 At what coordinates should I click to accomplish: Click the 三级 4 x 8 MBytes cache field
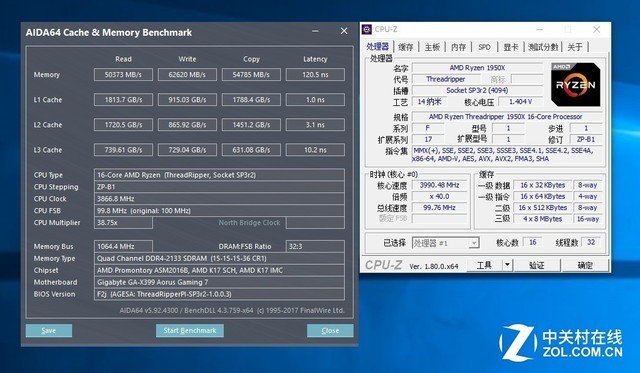[542, 219]
